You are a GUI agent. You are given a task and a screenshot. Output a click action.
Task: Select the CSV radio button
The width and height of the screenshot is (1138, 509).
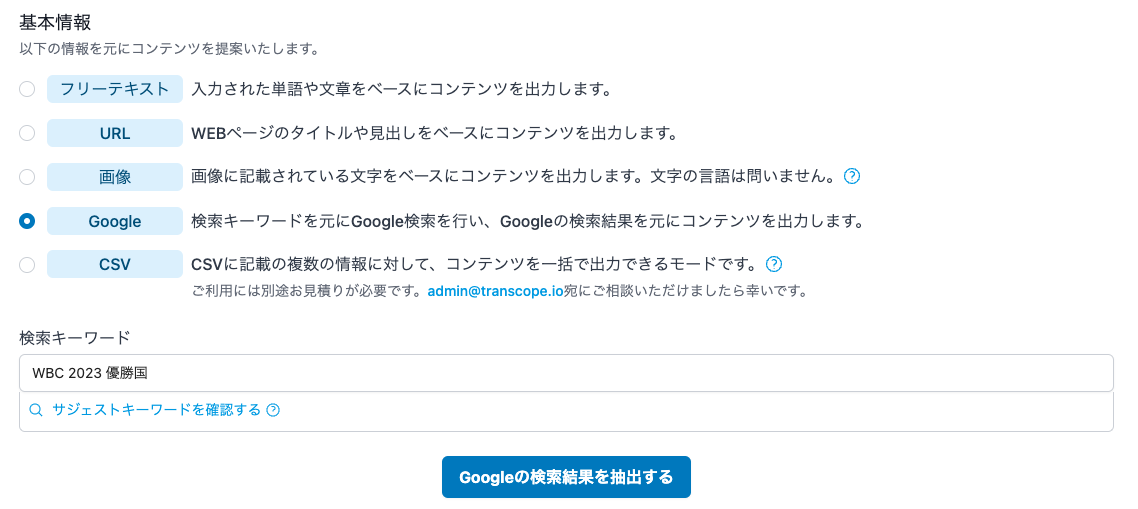pyautogui.click(x=27, y=265)
